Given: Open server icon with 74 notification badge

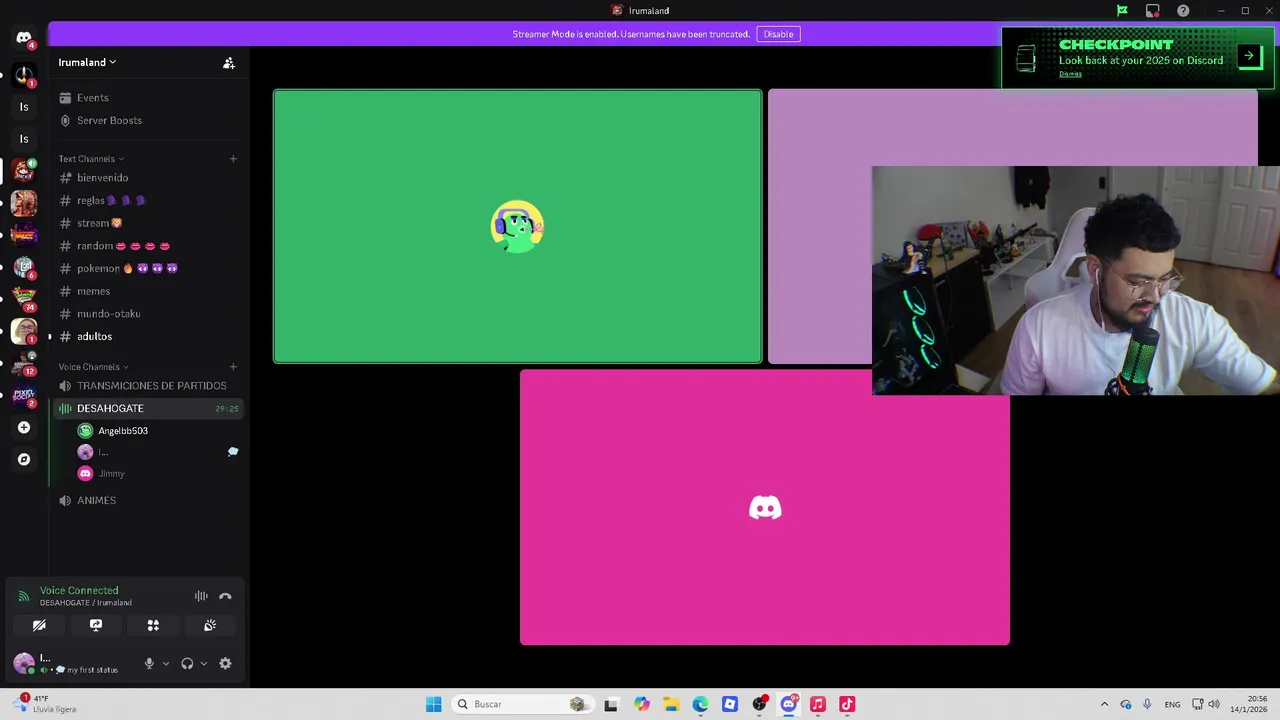Looking at the screenshot, I should (24, 298).
